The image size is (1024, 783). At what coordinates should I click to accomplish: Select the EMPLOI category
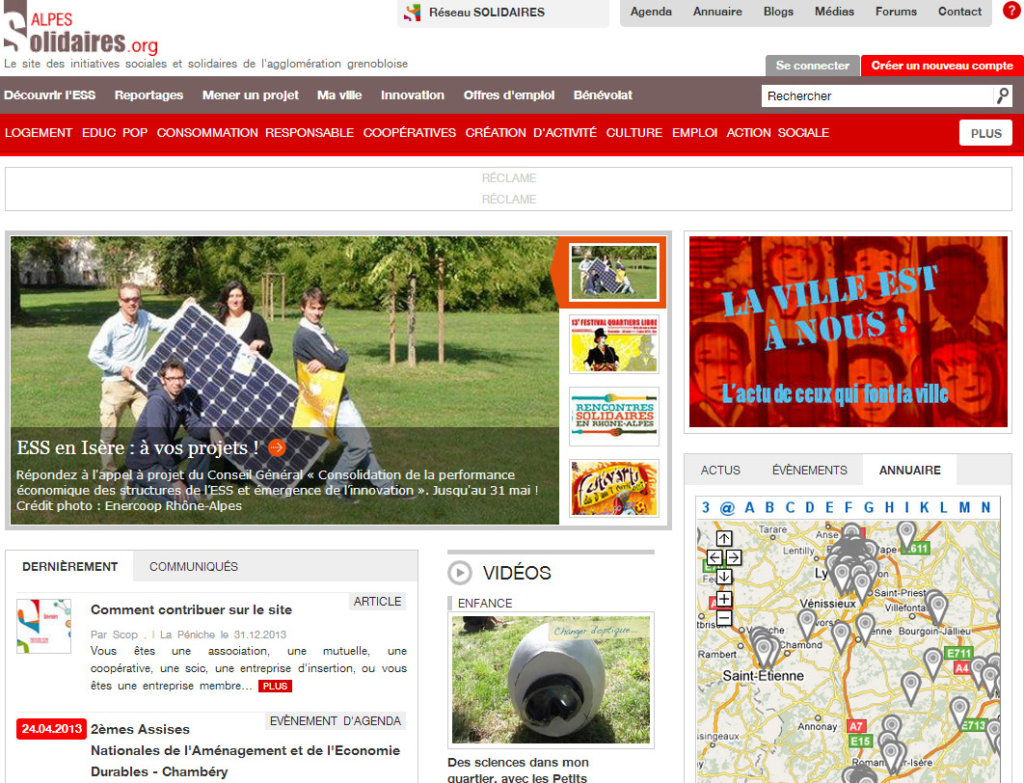point(695,133)
